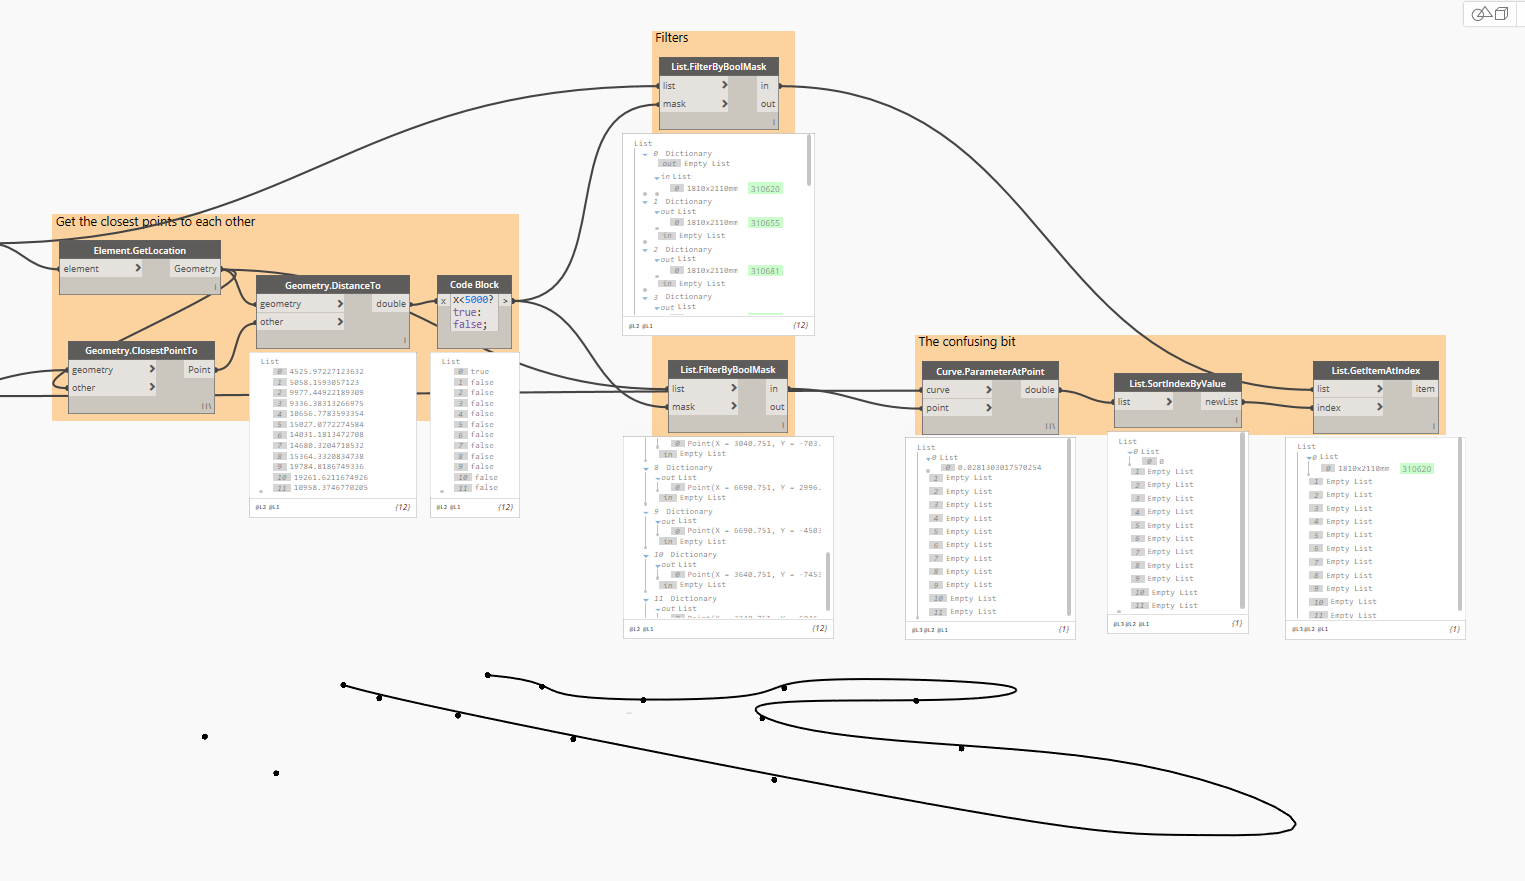Open list port chevron on List.GetItemAtIndex
This screenshot has width=1525, height=881.
pos(1380,389)
